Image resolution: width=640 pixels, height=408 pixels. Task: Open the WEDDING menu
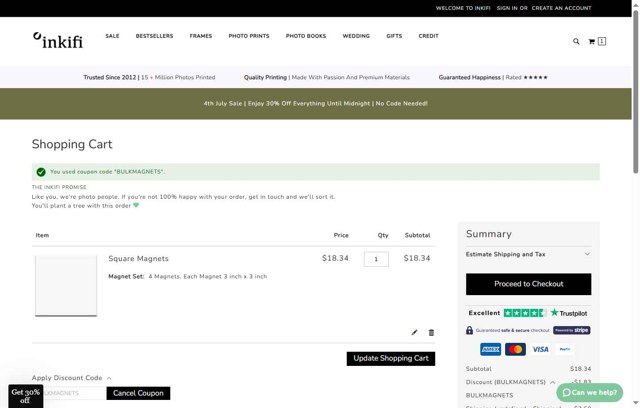[x=356, y=36]
